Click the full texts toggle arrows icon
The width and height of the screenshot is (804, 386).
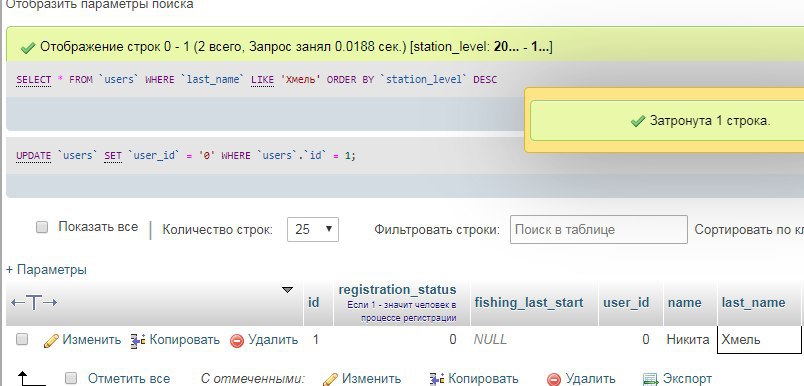34,302
